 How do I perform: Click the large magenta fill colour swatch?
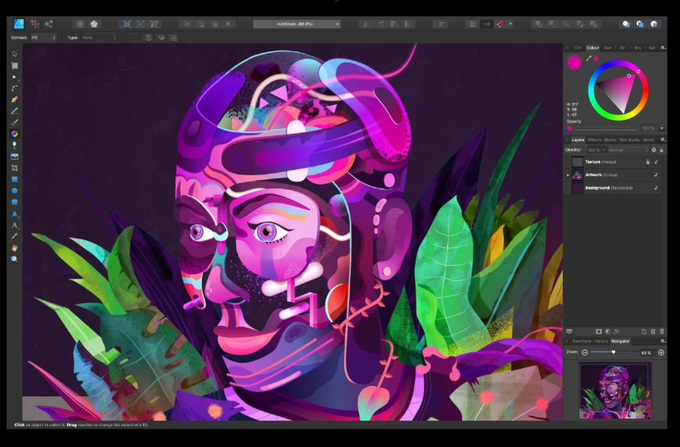tap(575, 62)
